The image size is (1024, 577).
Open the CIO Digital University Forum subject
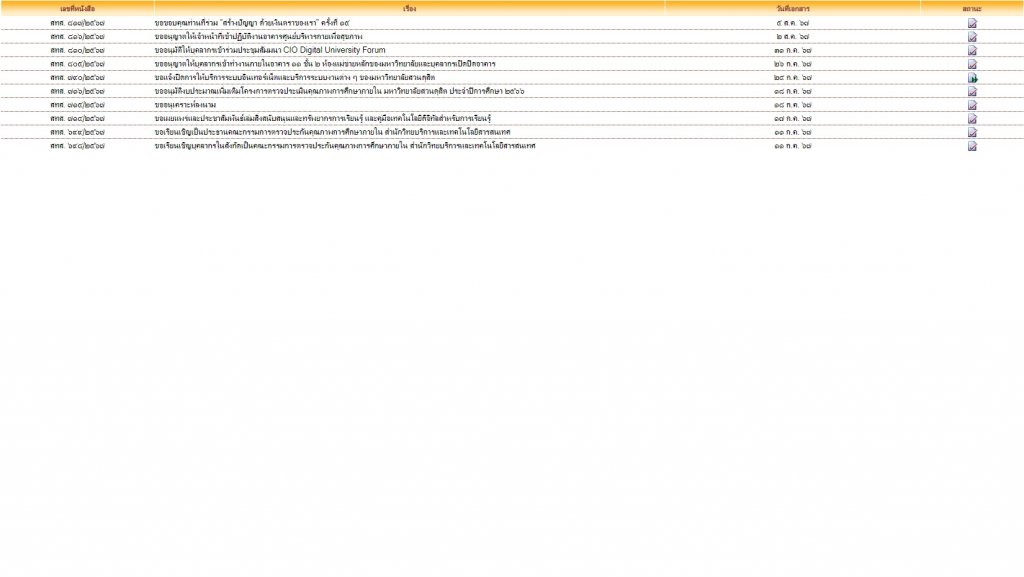(270, 50)
